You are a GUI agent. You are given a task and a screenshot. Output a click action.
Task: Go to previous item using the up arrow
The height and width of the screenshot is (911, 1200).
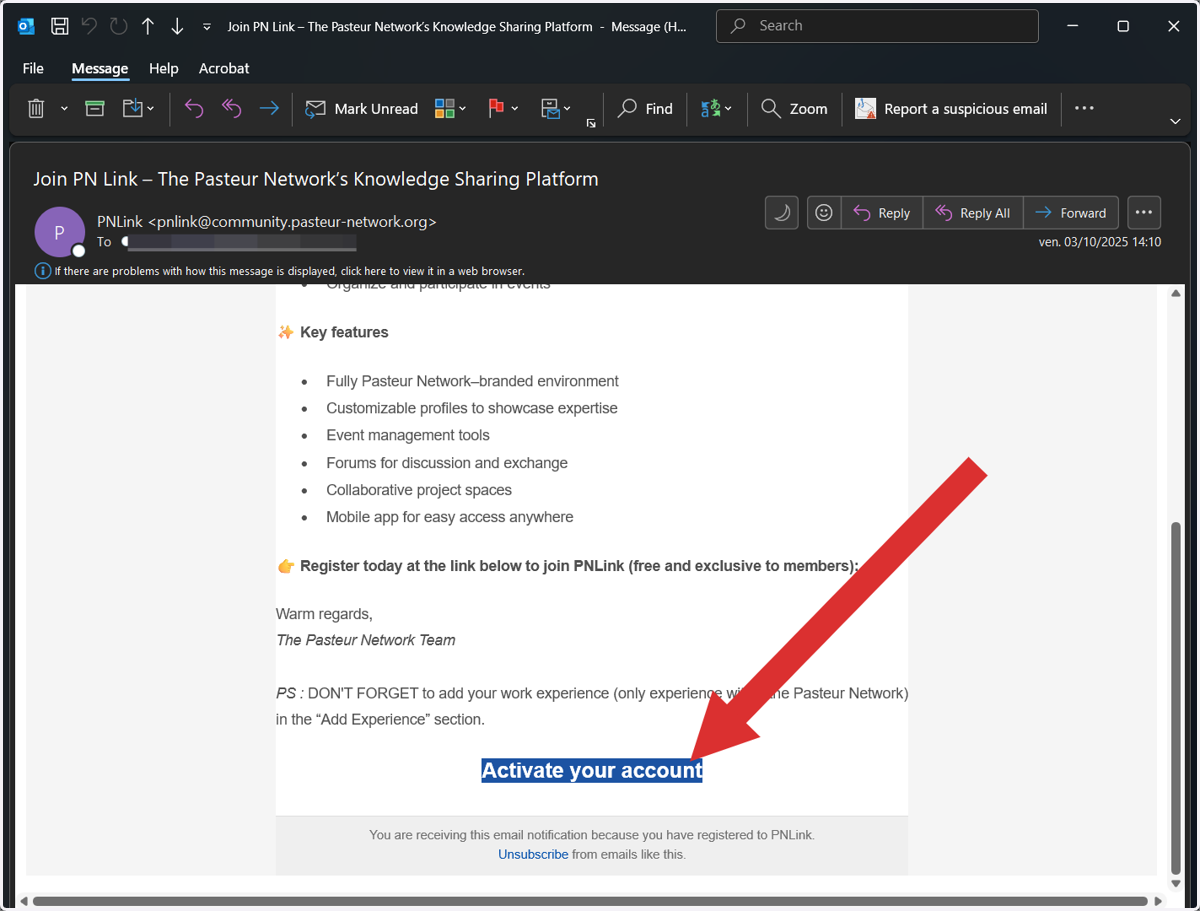tap(148, 27)
